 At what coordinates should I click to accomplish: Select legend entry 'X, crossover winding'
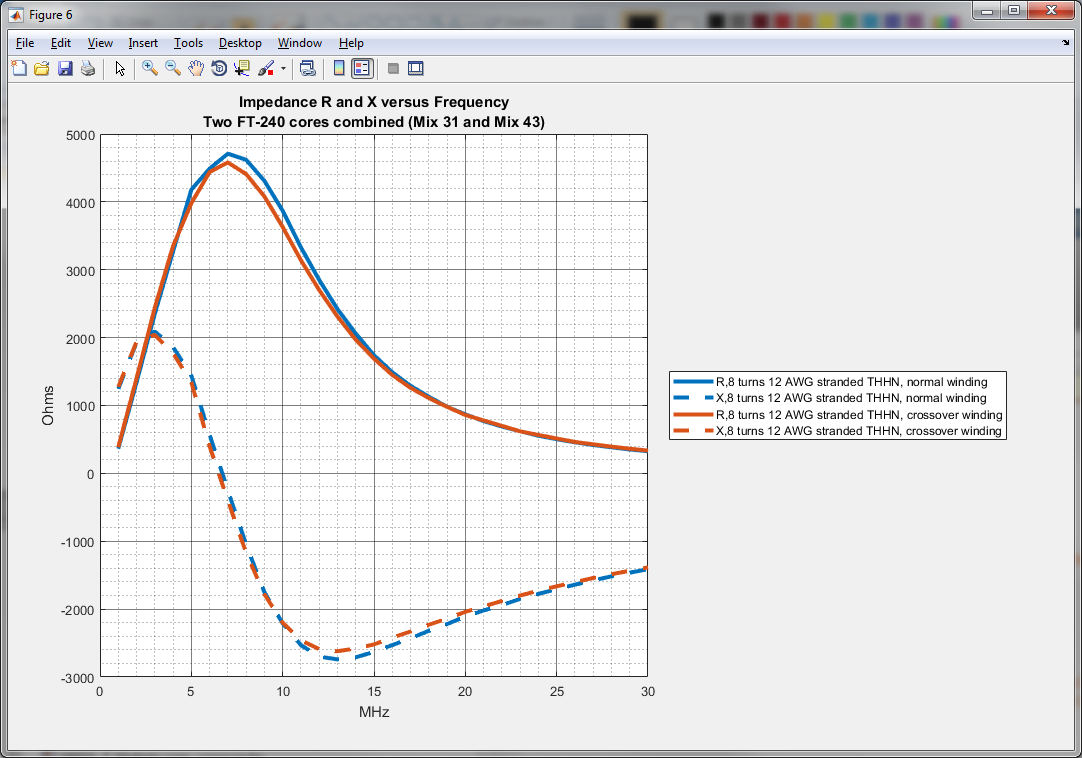pos(858,431)
